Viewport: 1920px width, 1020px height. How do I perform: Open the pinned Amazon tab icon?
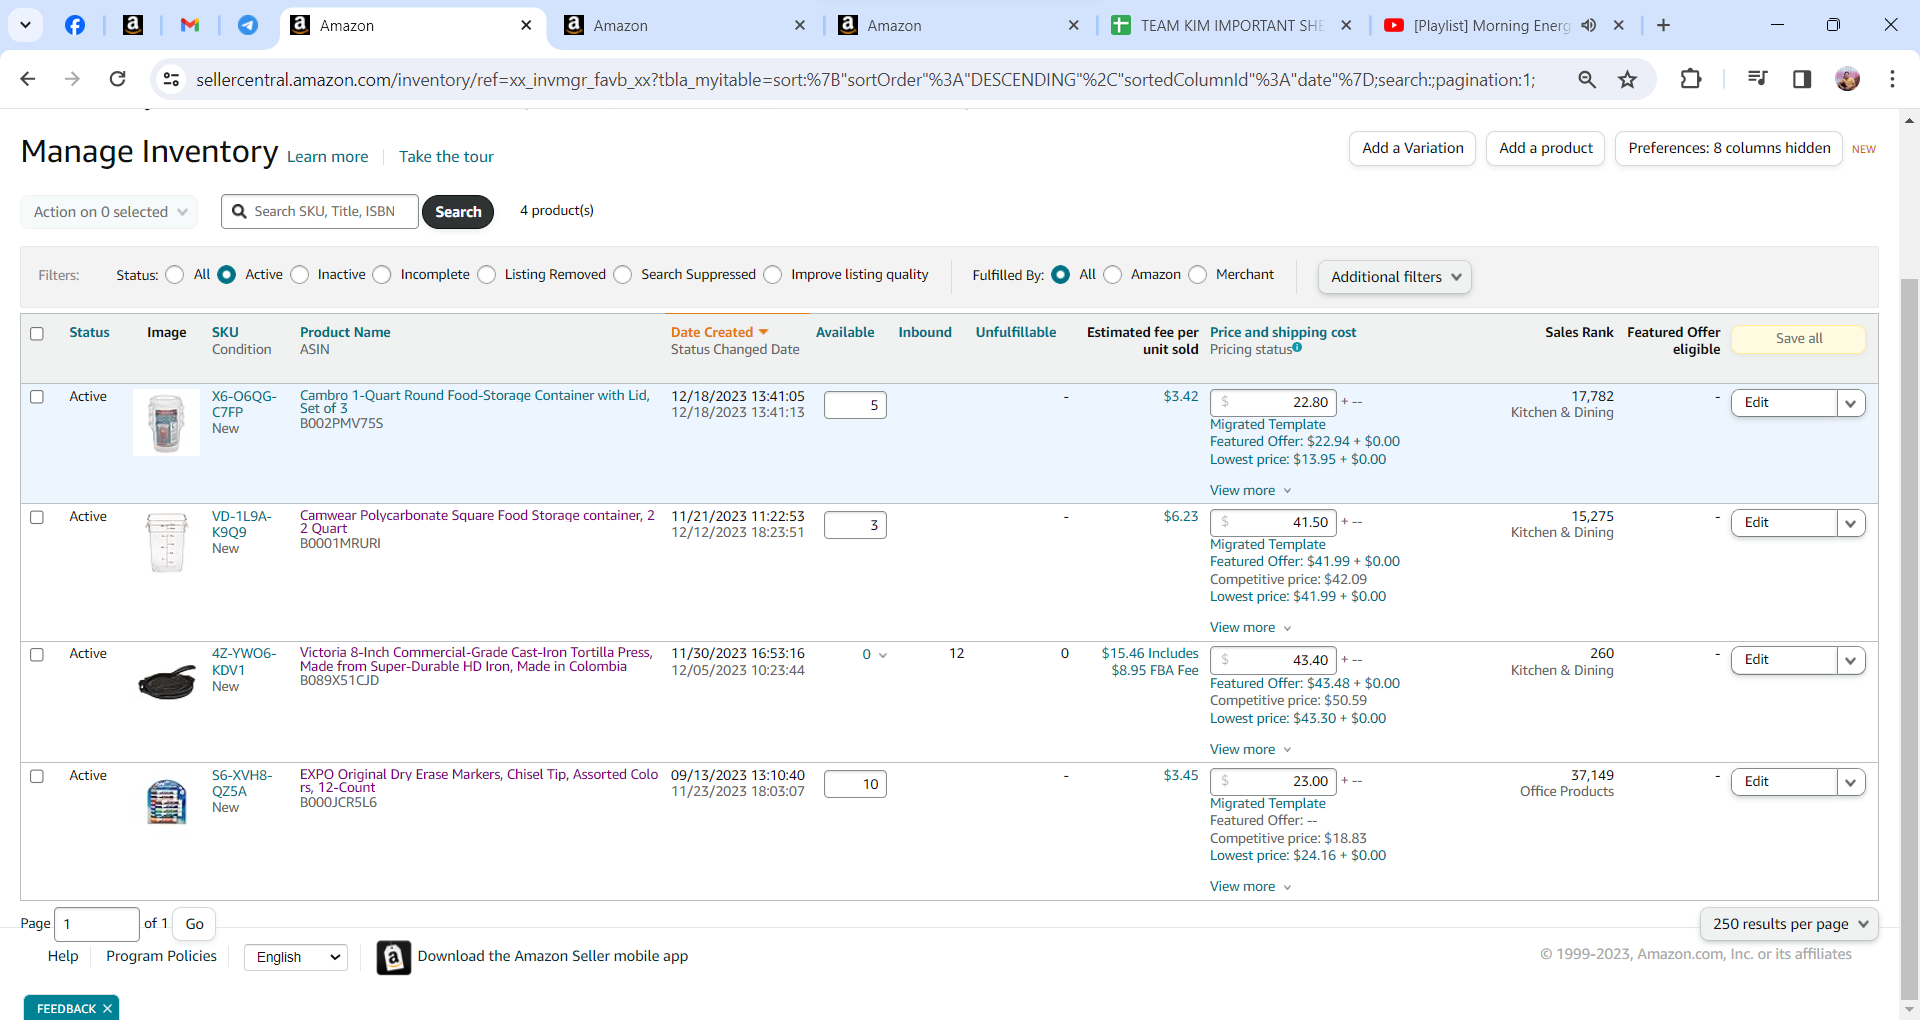click(x=133, y=25)
